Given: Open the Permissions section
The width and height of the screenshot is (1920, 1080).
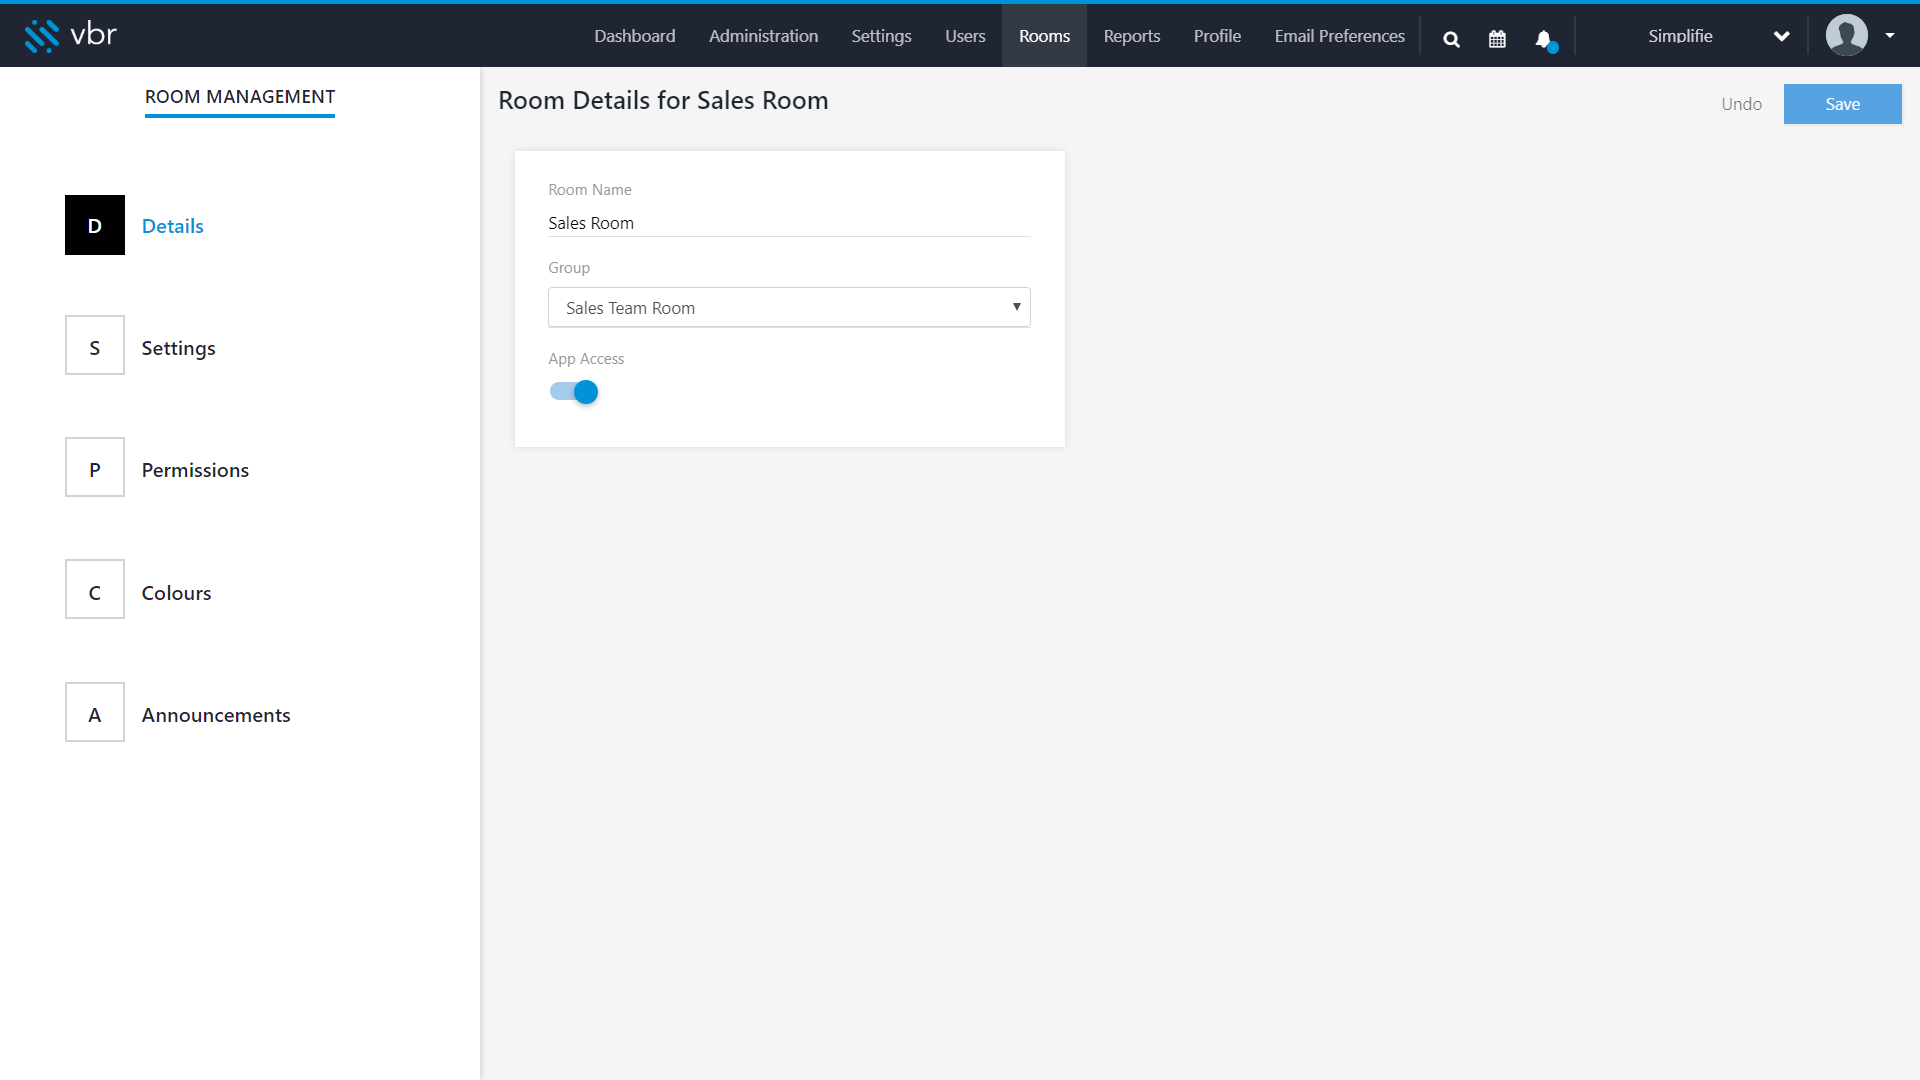Looking at the screenshot, I should click(x=195, y=470).
